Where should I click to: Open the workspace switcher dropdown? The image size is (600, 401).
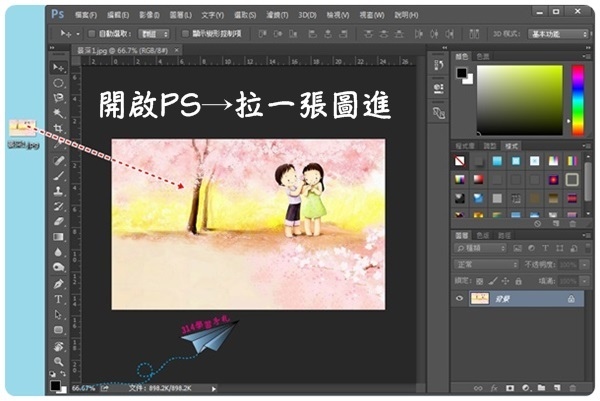coord(558,34)
